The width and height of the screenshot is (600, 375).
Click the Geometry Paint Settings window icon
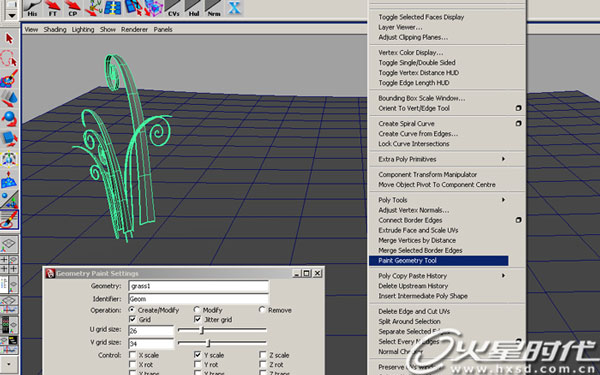pos(50,273)
